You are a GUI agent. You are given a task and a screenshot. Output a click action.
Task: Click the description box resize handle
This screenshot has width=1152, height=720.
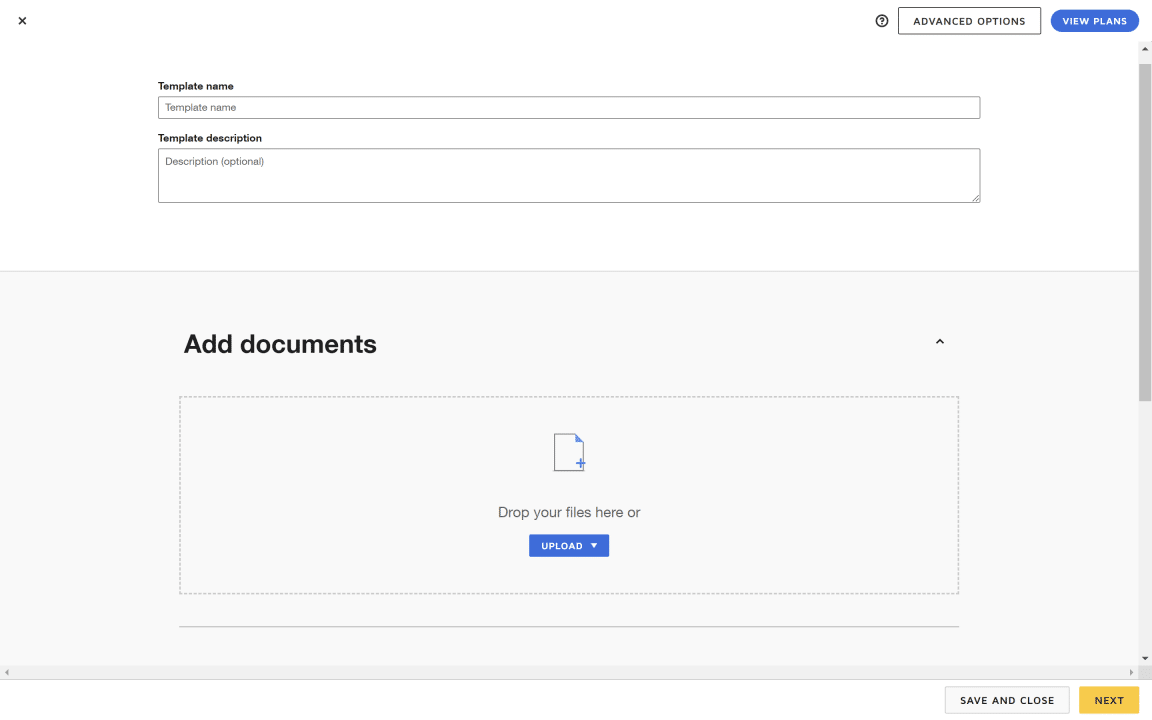point(976,199)
